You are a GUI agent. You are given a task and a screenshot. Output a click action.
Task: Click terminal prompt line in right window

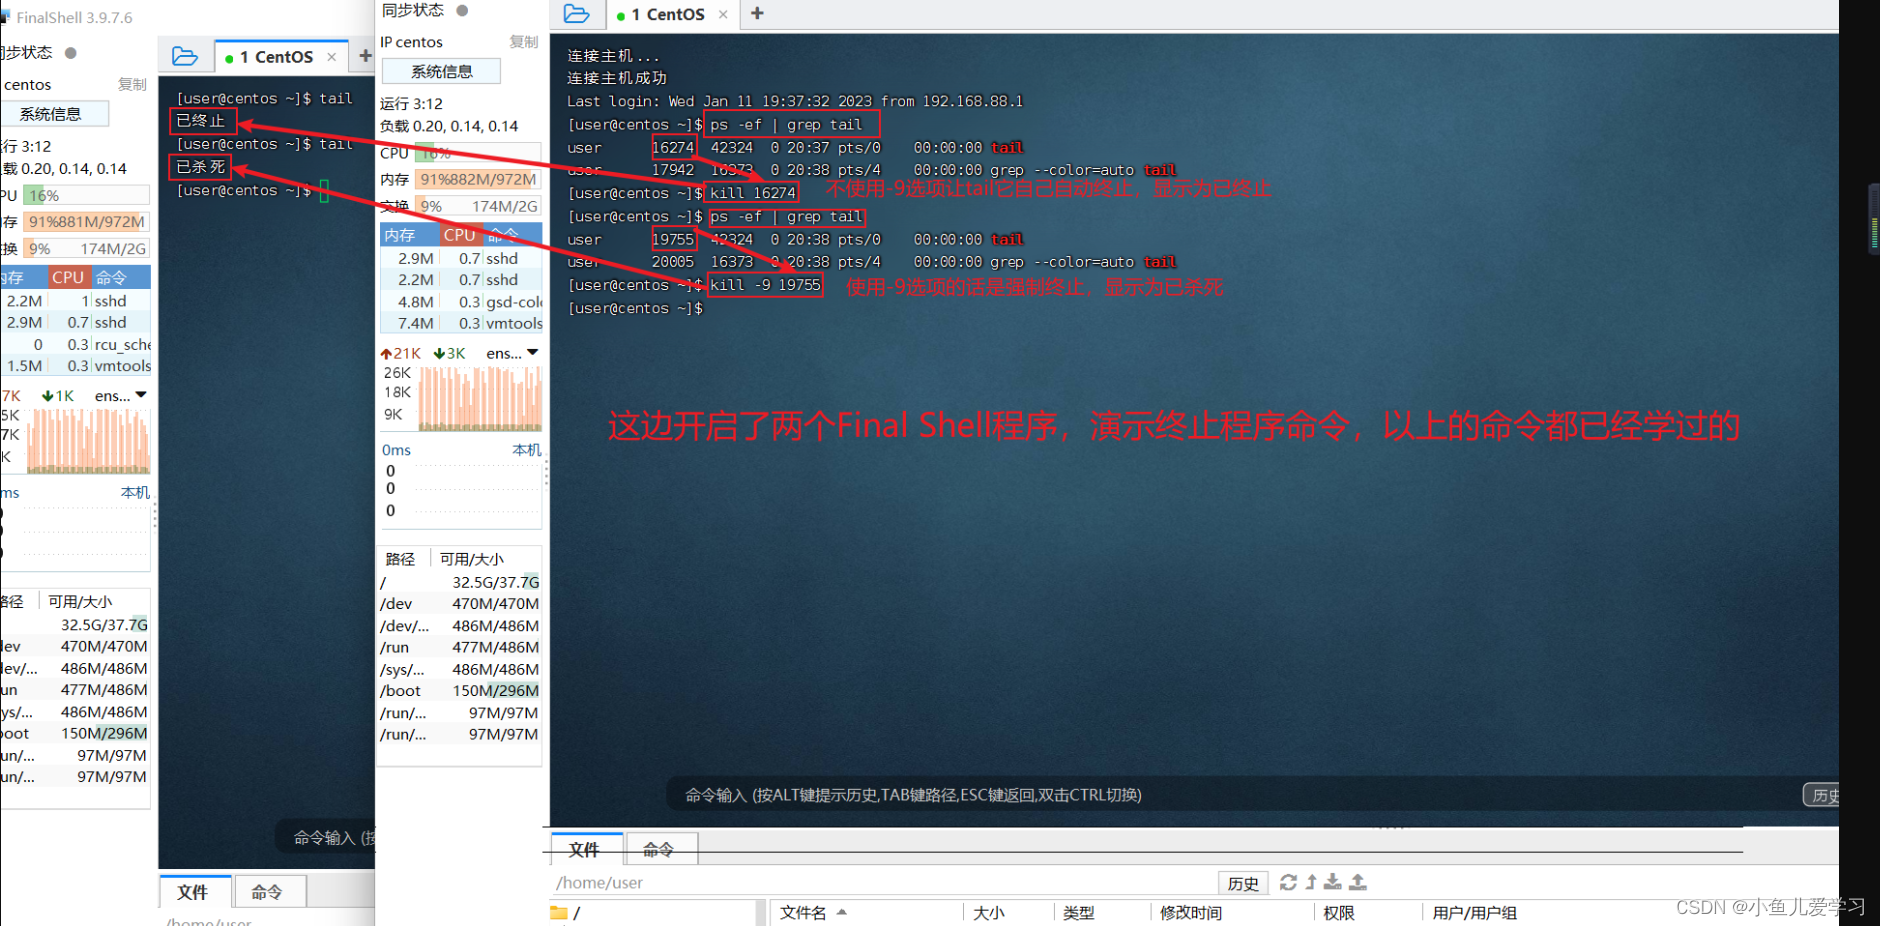click(635, 308)
